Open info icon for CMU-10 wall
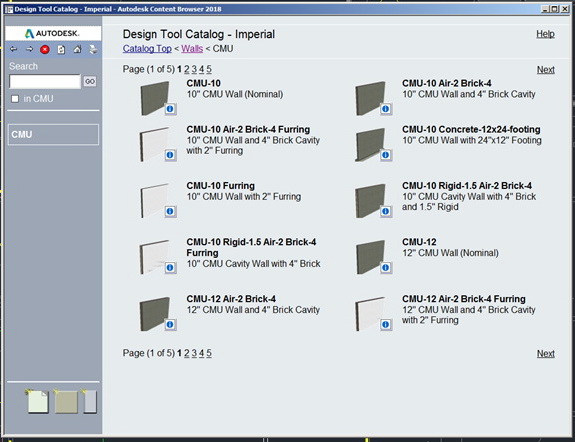Screen dimensions: 575x442 pyautogui.click(x=170, y=109)
